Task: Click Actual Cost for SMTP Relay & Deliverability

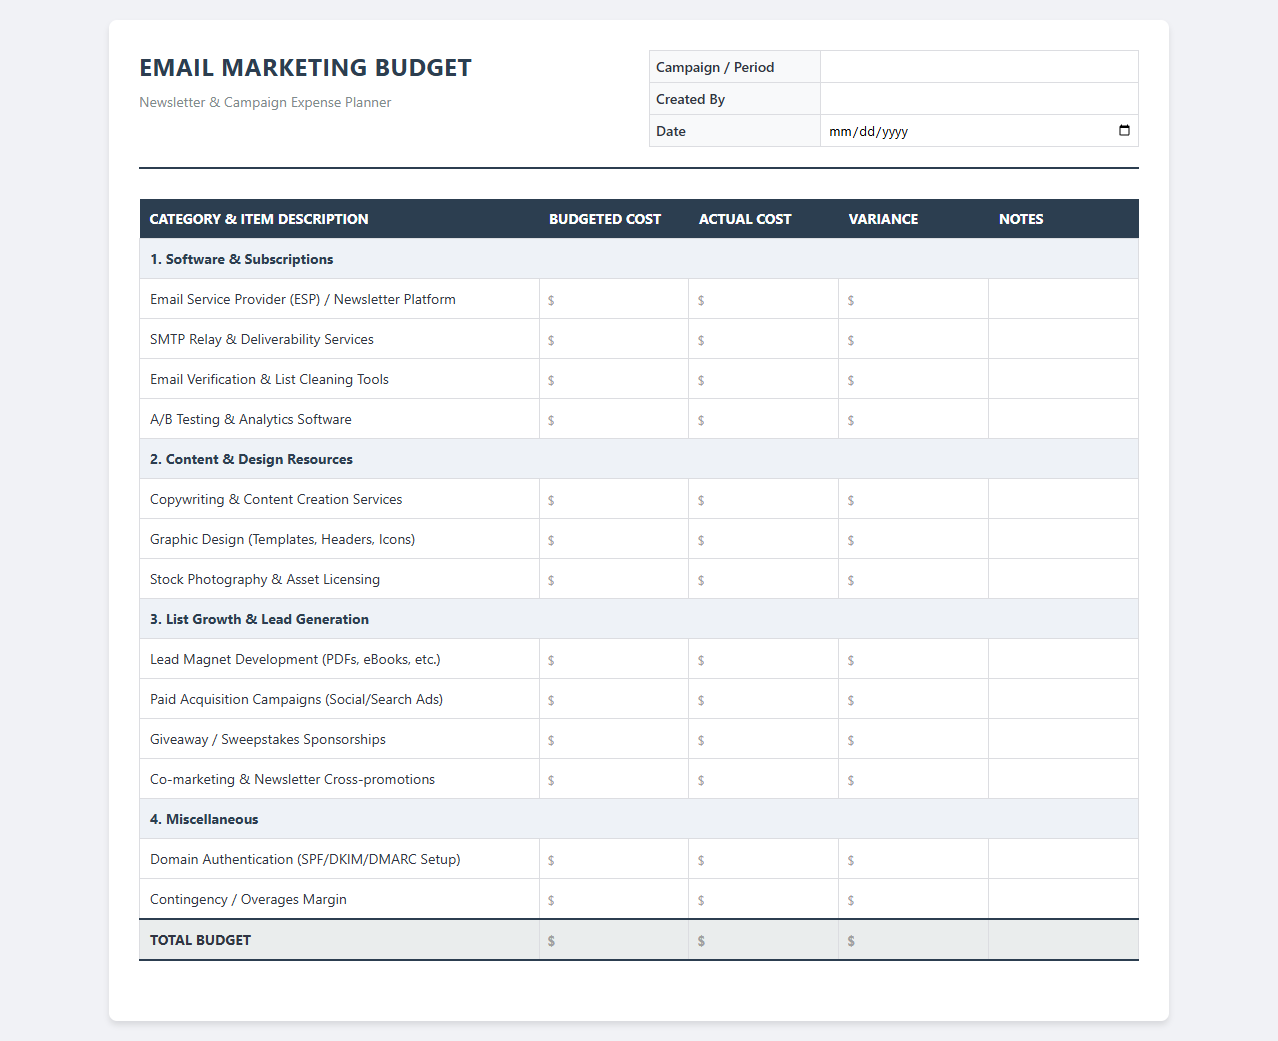Action: pyautogui.click(x=764, y=339)
